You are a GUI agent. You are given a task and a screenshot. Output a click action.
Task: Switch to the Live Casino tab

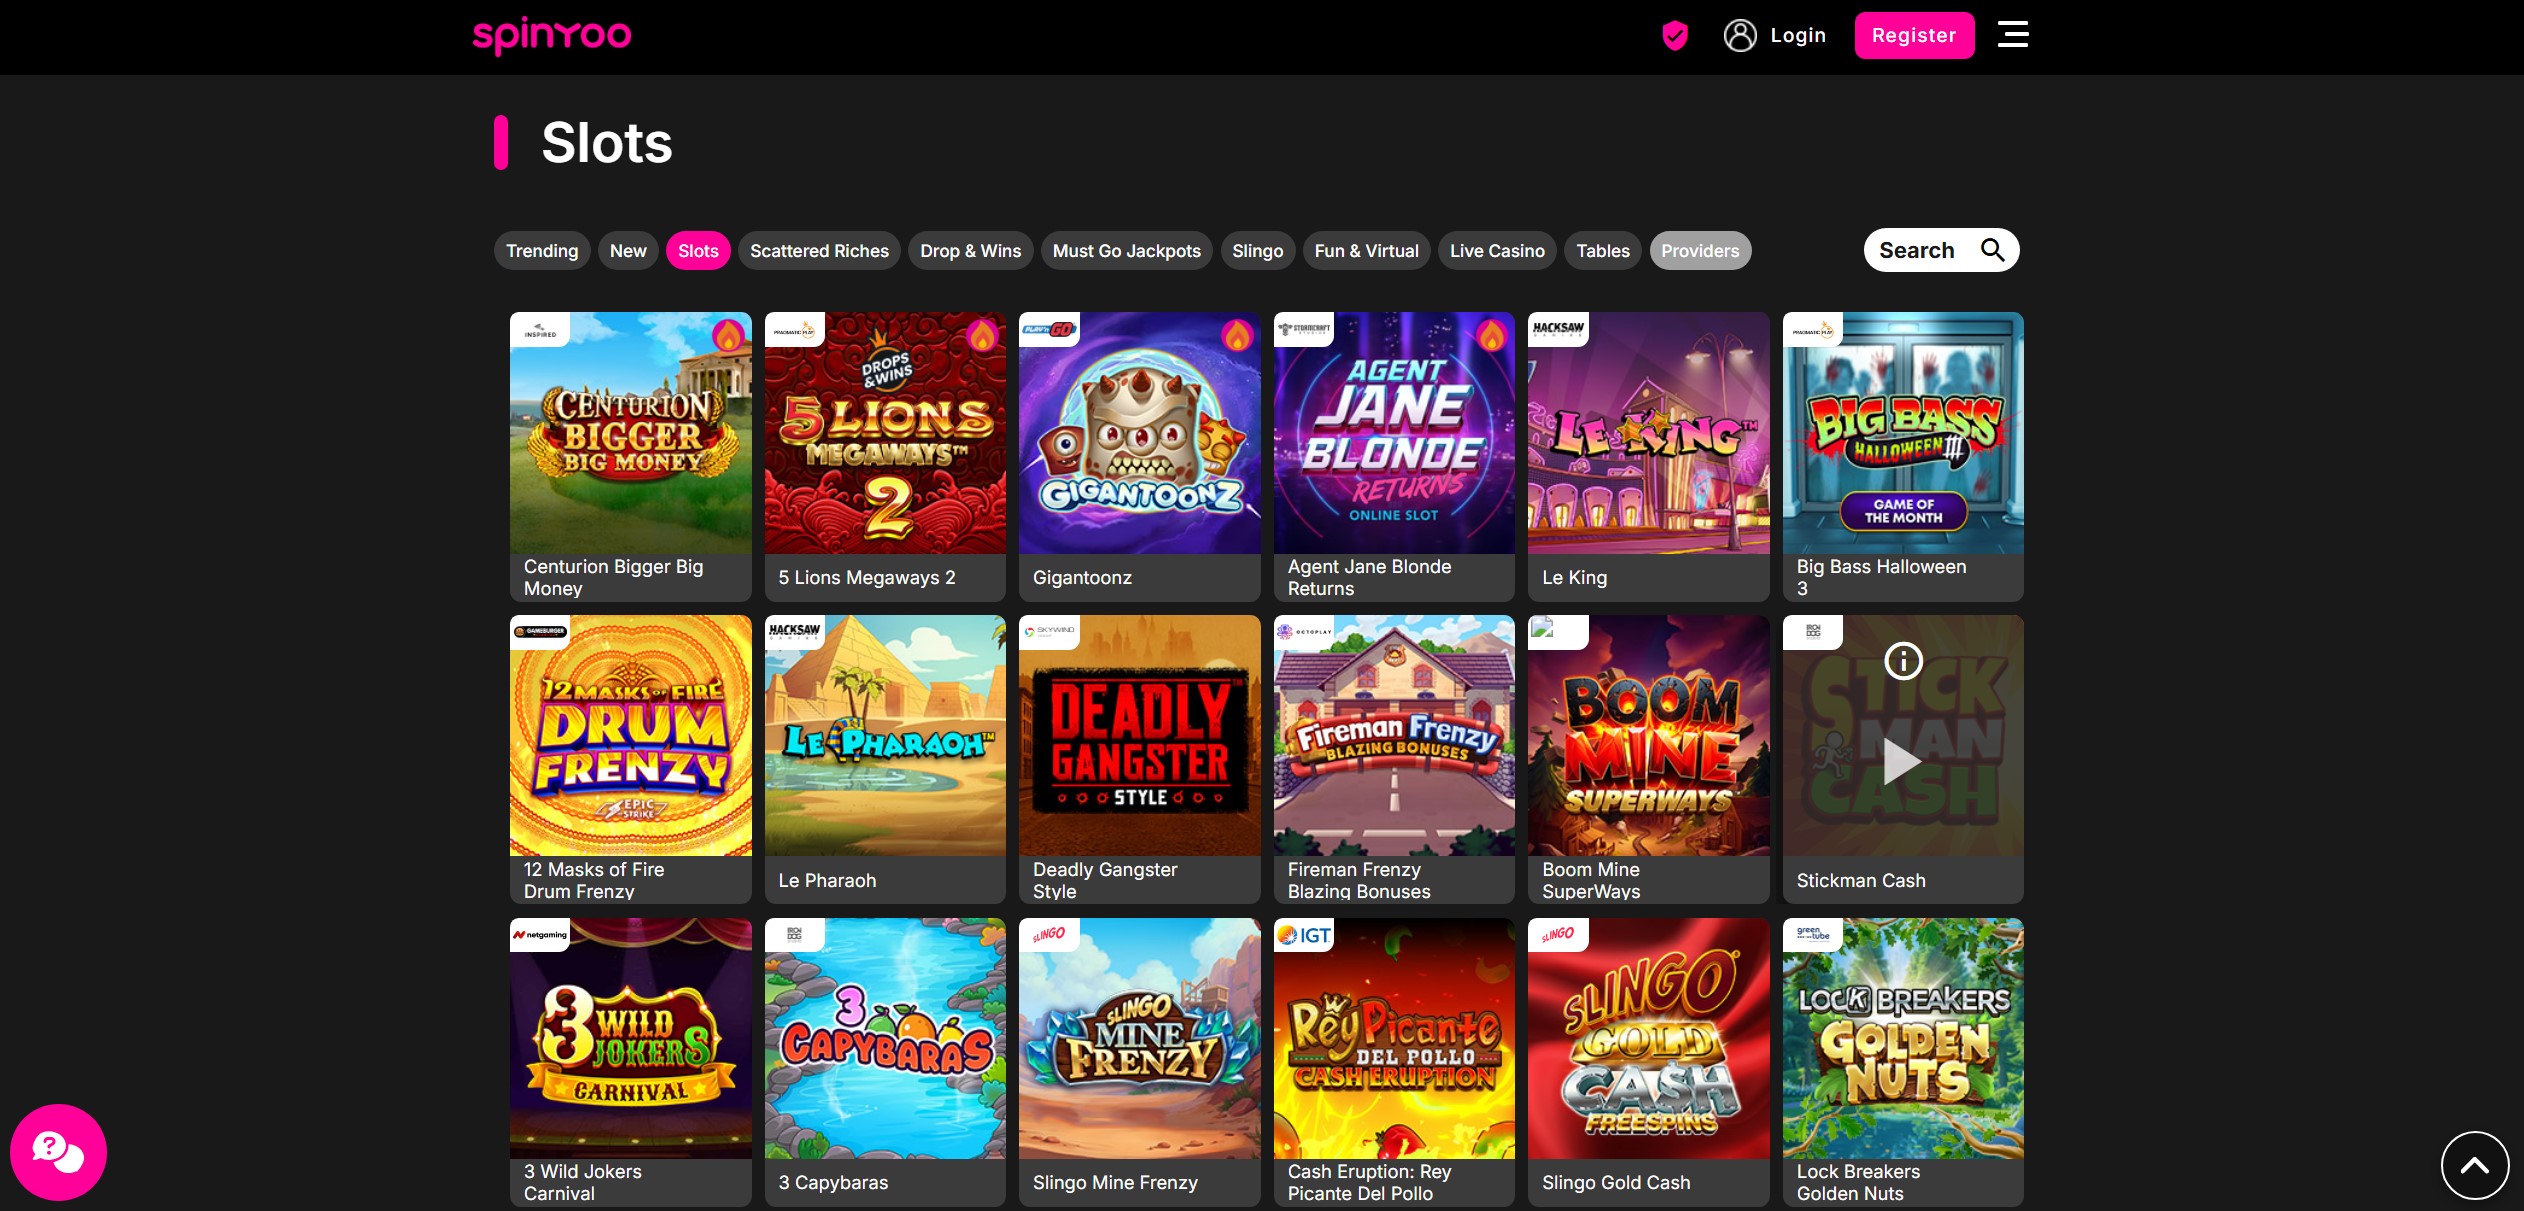[1496, 250]
